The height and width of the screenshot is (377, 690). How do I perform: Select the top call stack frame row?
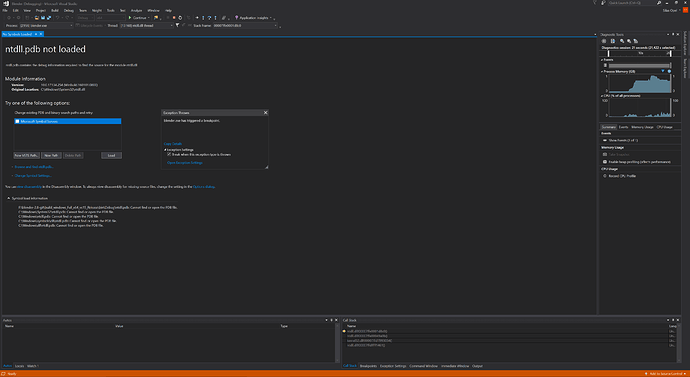[x=510, y=331]
